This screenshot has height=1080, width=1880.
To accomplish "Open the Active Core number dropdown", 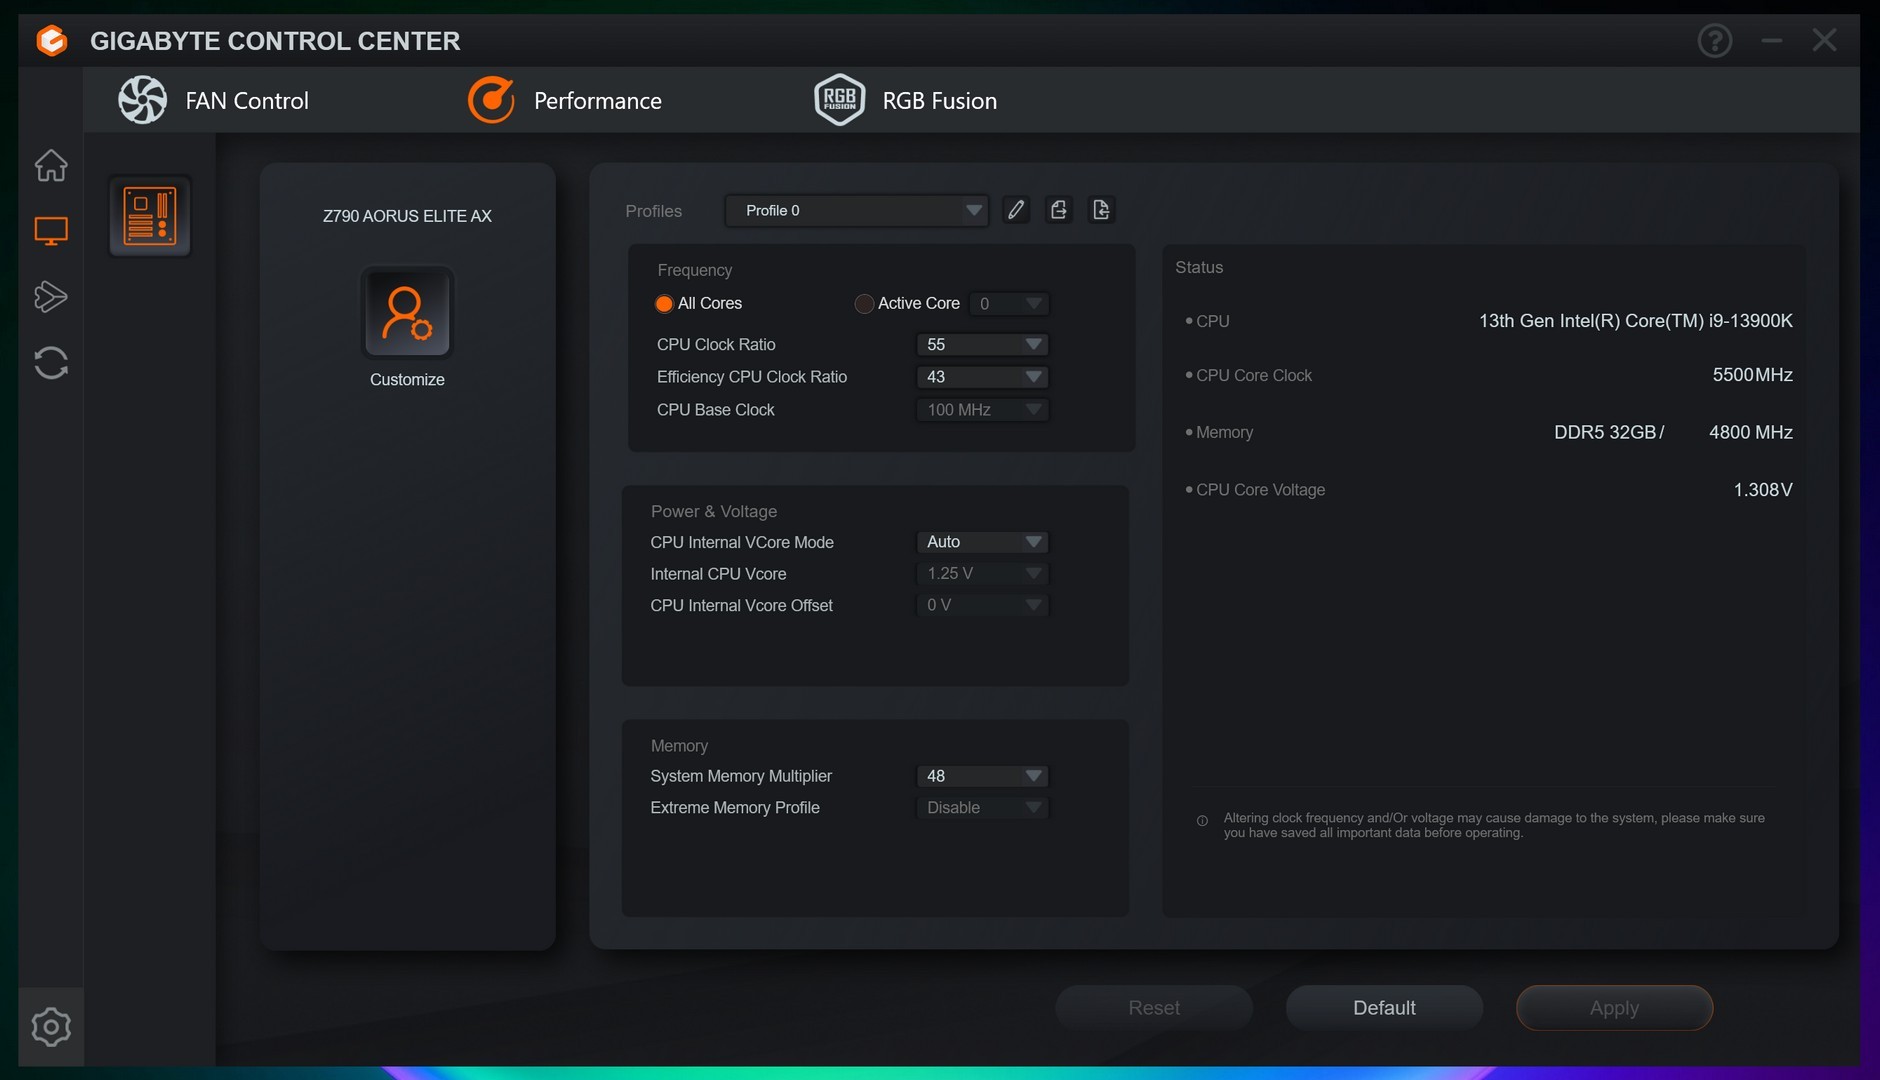I will click(1009, 304).
